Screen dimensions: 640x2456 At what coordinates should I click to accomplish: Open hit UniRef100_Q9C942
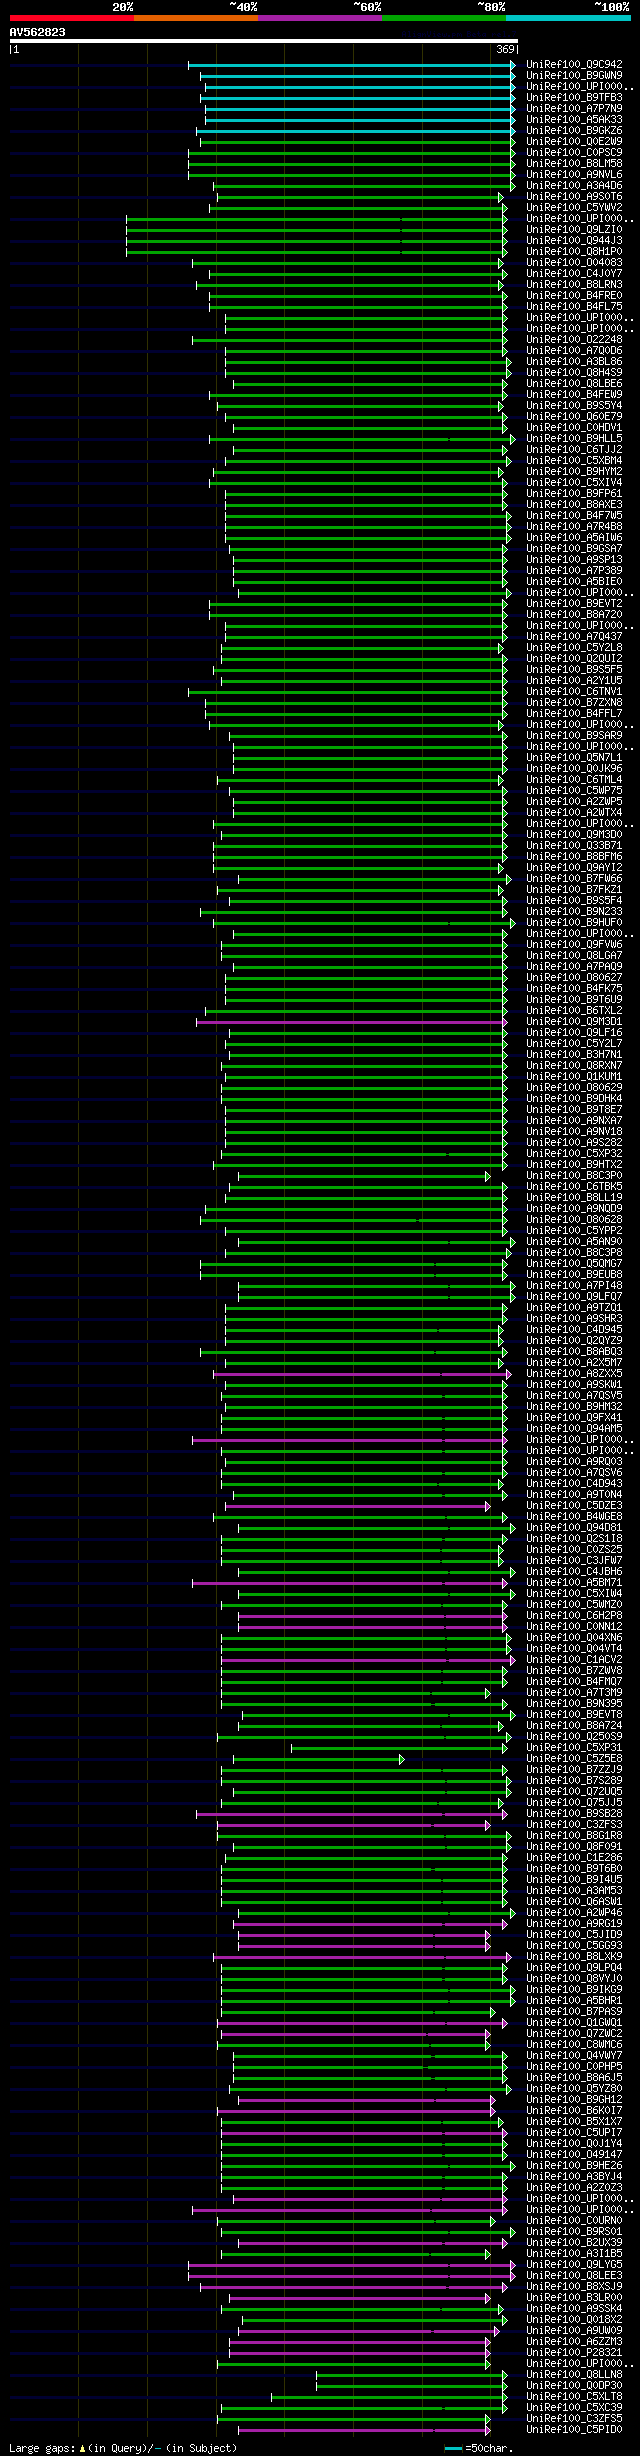click(574, 64)
